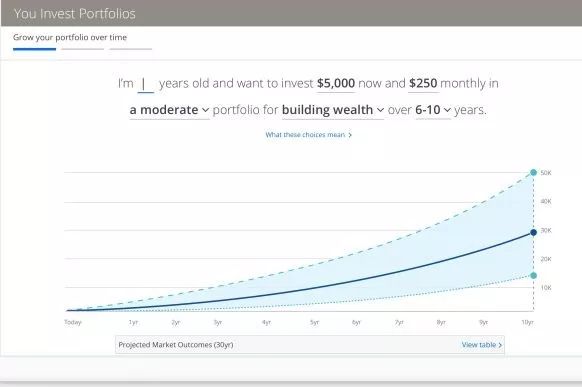Click the dark blue marker near 30K
This screenshot has width=582, height=387.
coord(533,232)
